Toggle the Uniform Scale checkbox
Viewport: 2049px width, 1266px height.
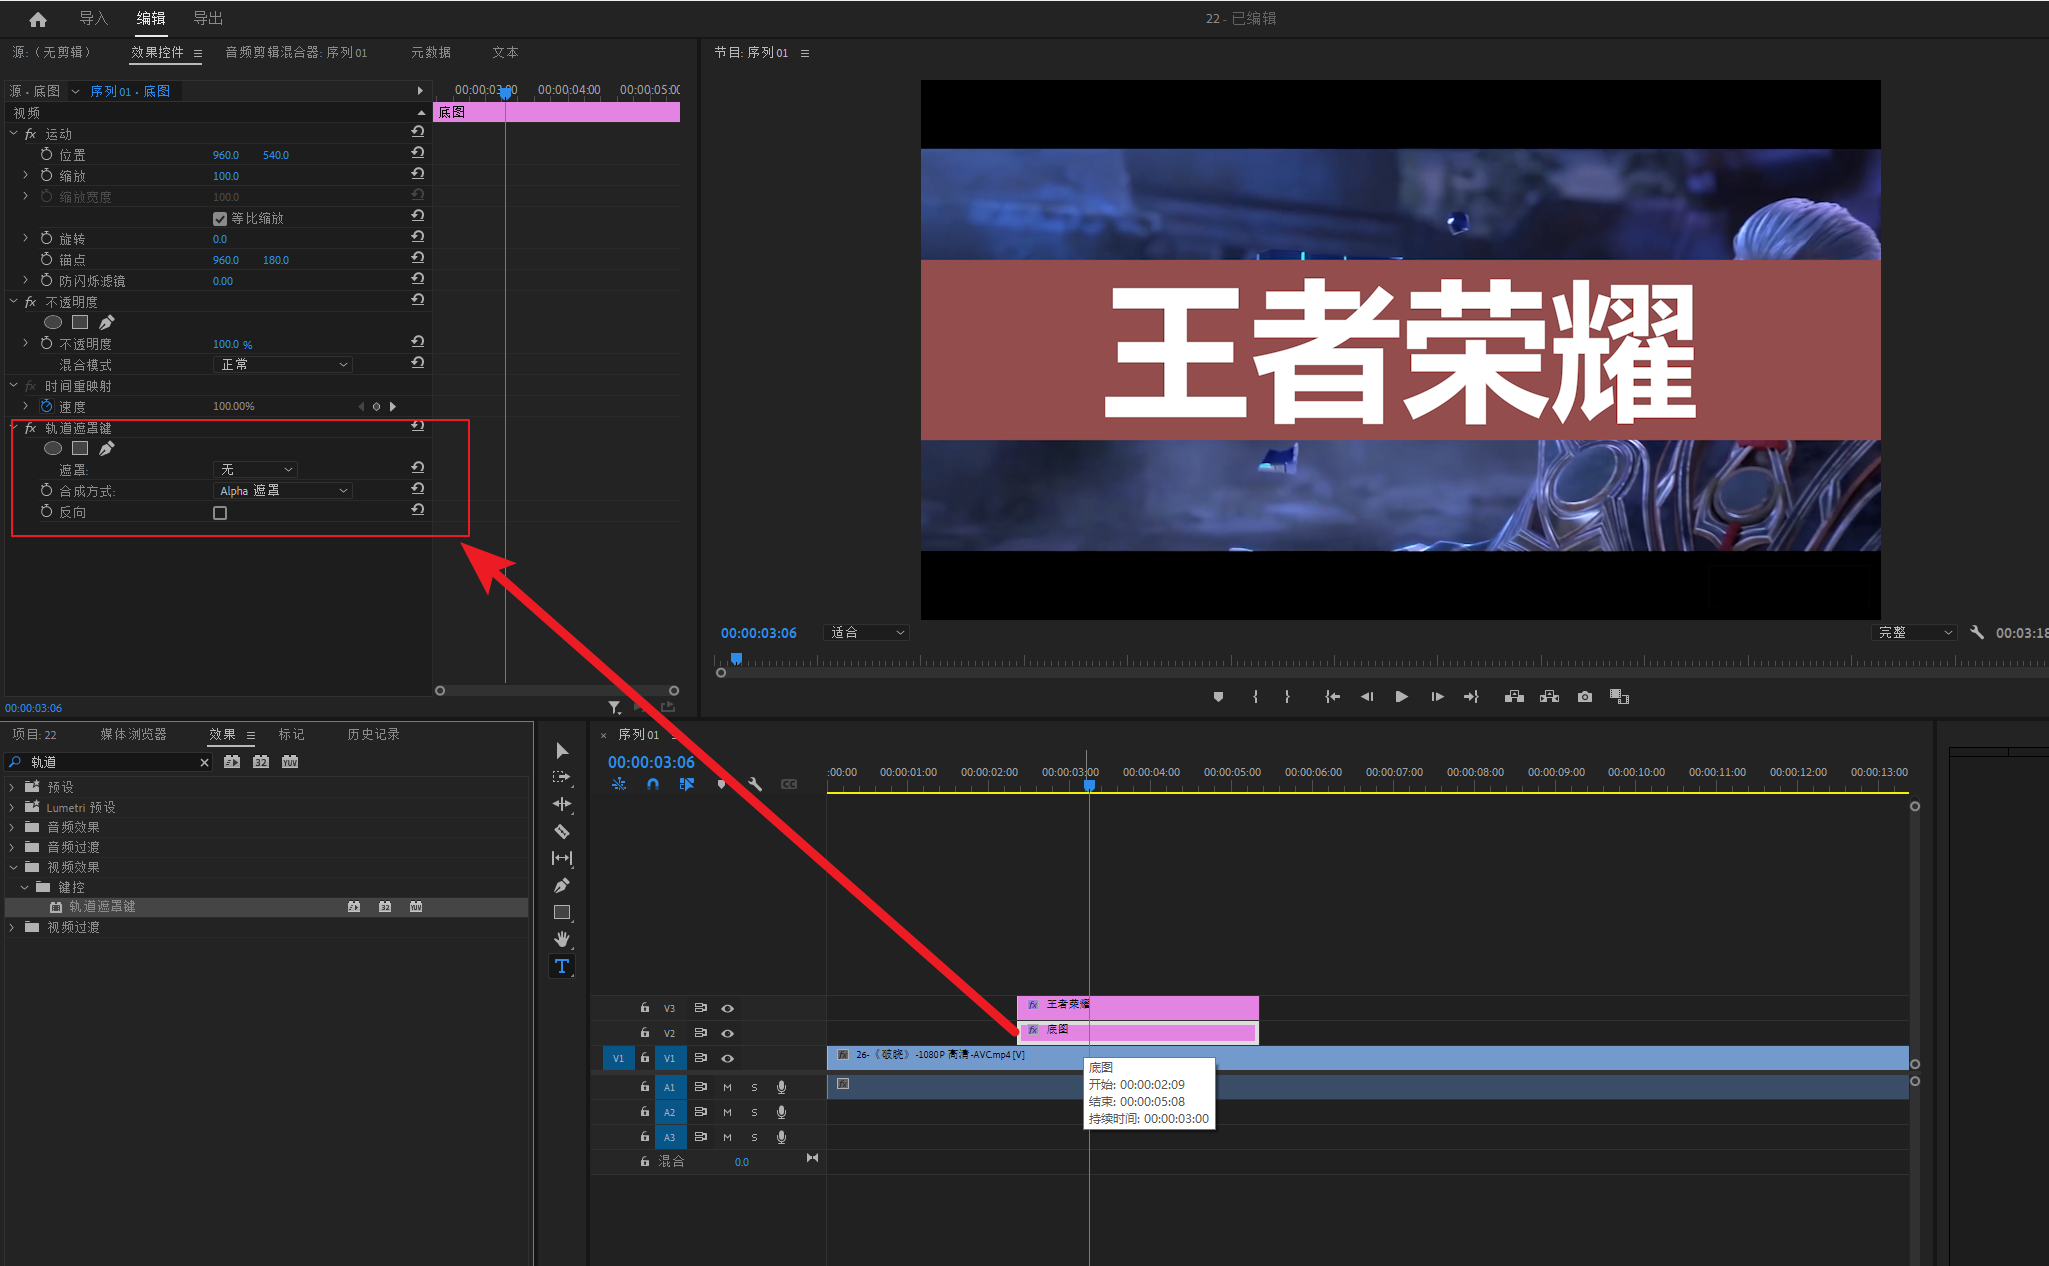pos(220,219)
